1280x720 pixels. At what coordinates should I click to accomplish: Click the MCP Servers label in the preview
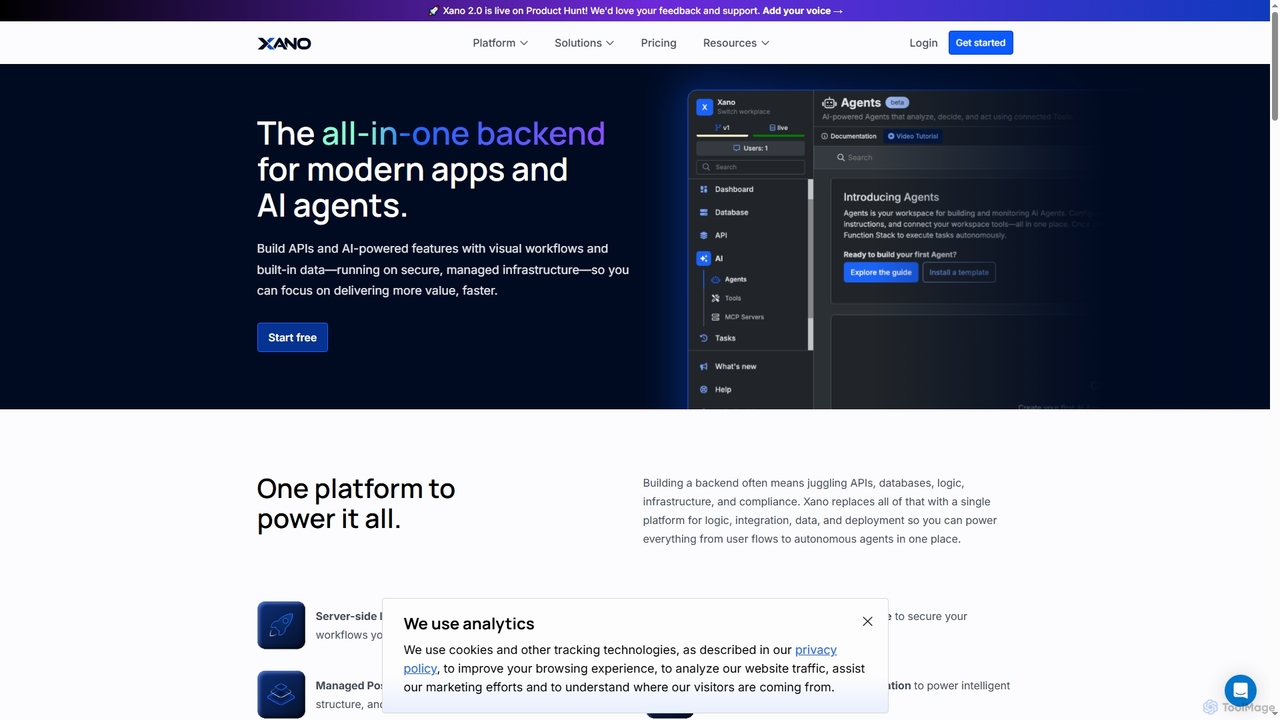pyautogui.click(x=744, y=317)
